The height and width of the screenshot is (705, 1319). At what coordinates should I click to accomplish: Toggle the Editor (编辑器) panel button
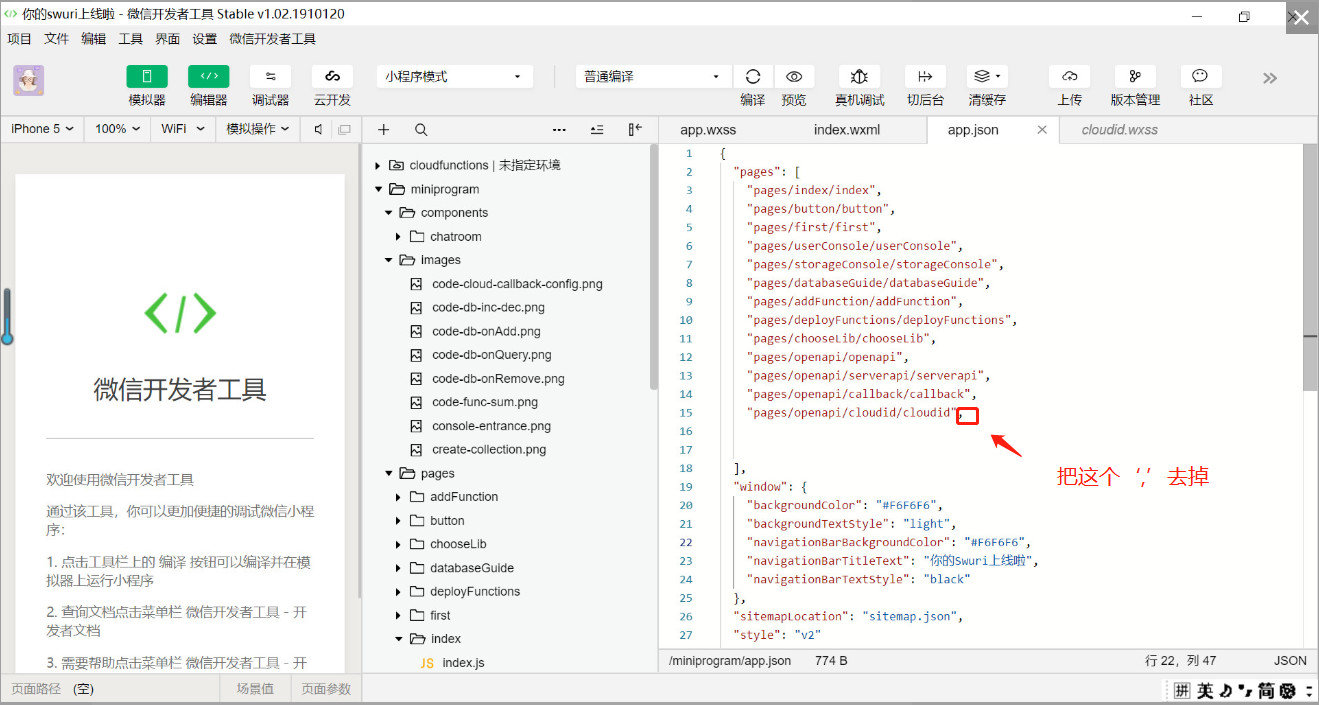tap(208, 77)
